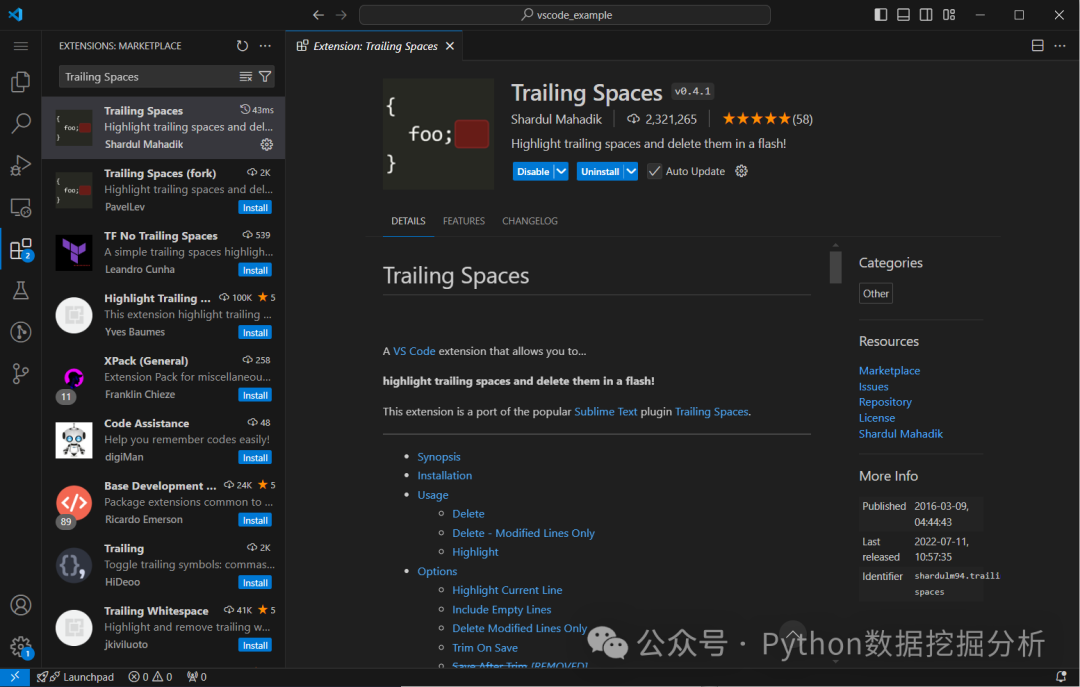Open the Search view in activity bar
The width and height of the screenshot is (1080, 687).
pos(21,123)
